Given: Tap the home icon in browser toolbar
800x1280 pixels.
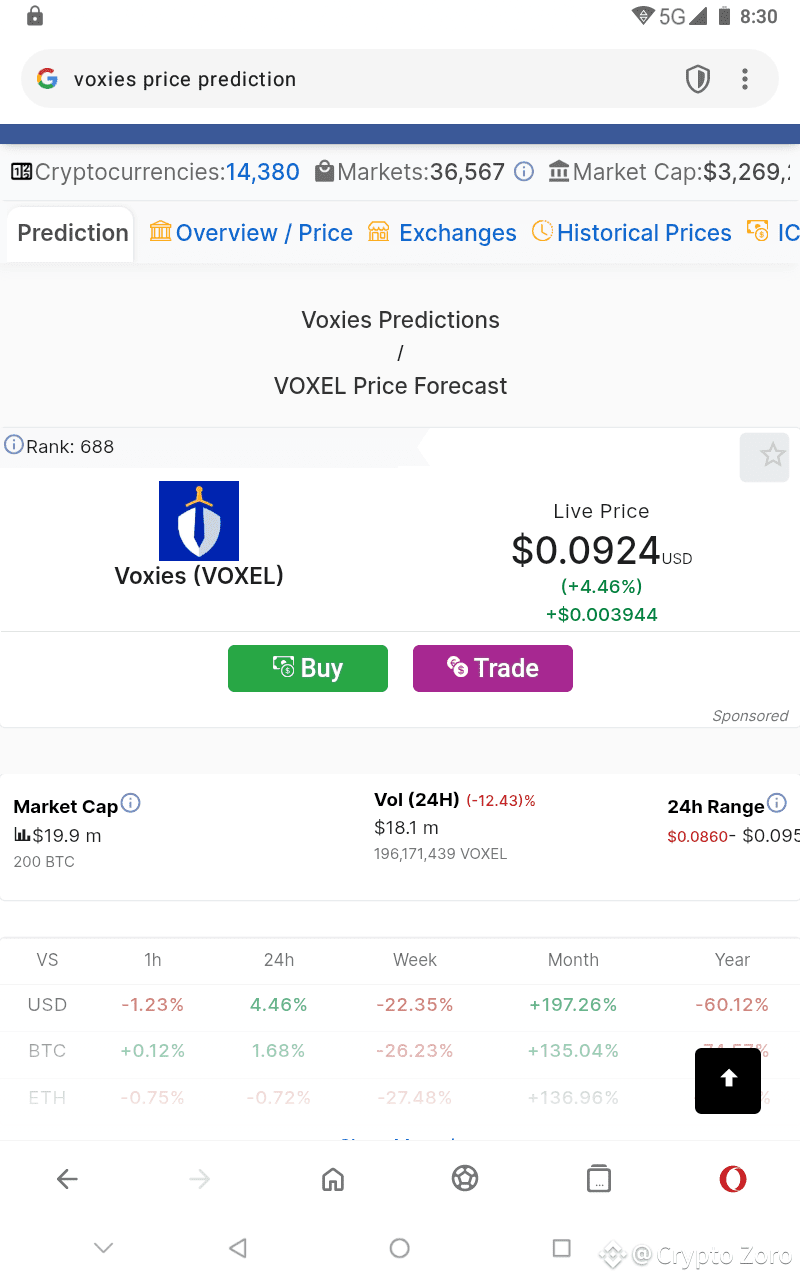Looking at the screenshot, I should pos(333,1178).
